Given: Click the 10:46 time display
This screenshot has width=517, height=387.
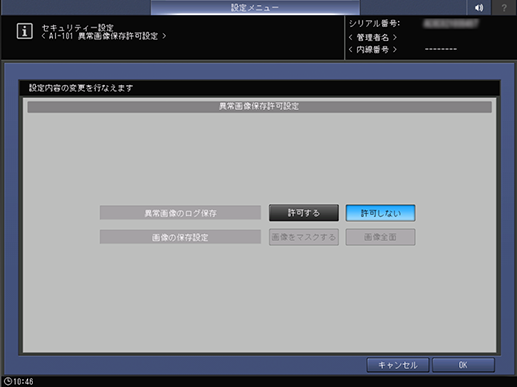Looking at the screenshot, I should point(23,382).
